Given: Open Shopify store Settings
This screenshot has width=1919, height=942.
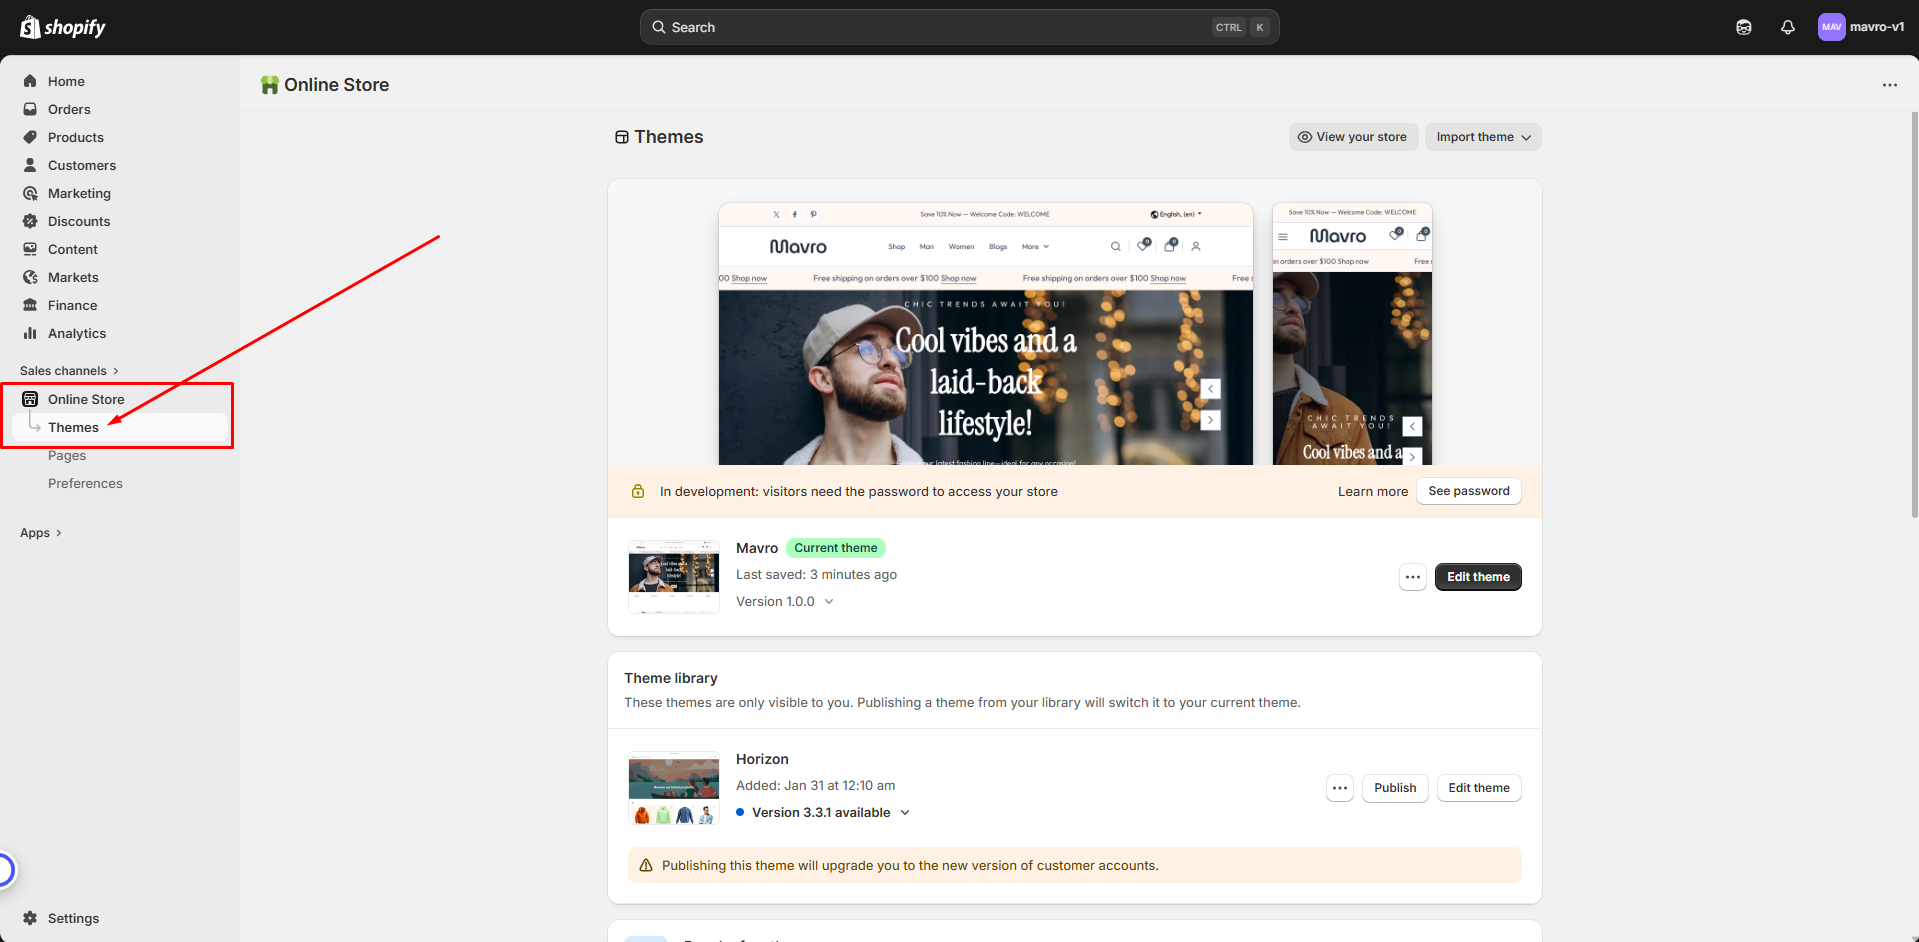Looking at the screenshot, I should coord(72,918).
